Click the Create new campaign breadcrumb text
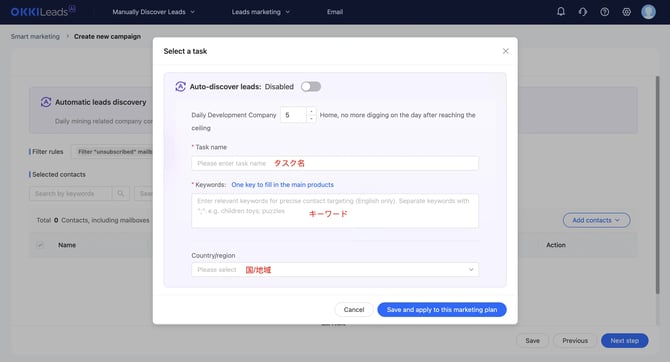The image size is (670, 362). click(107, 36)
